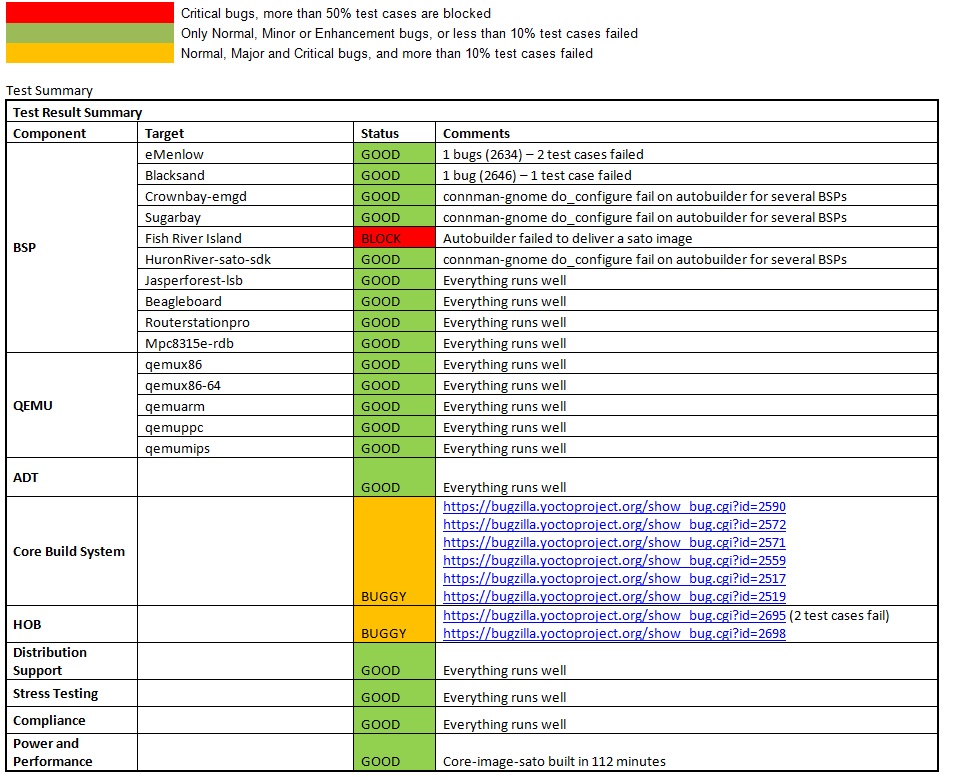Select the Core Build System BUGGY cell
The height and width of the screenshot is (780, 968).
point(395,551)
